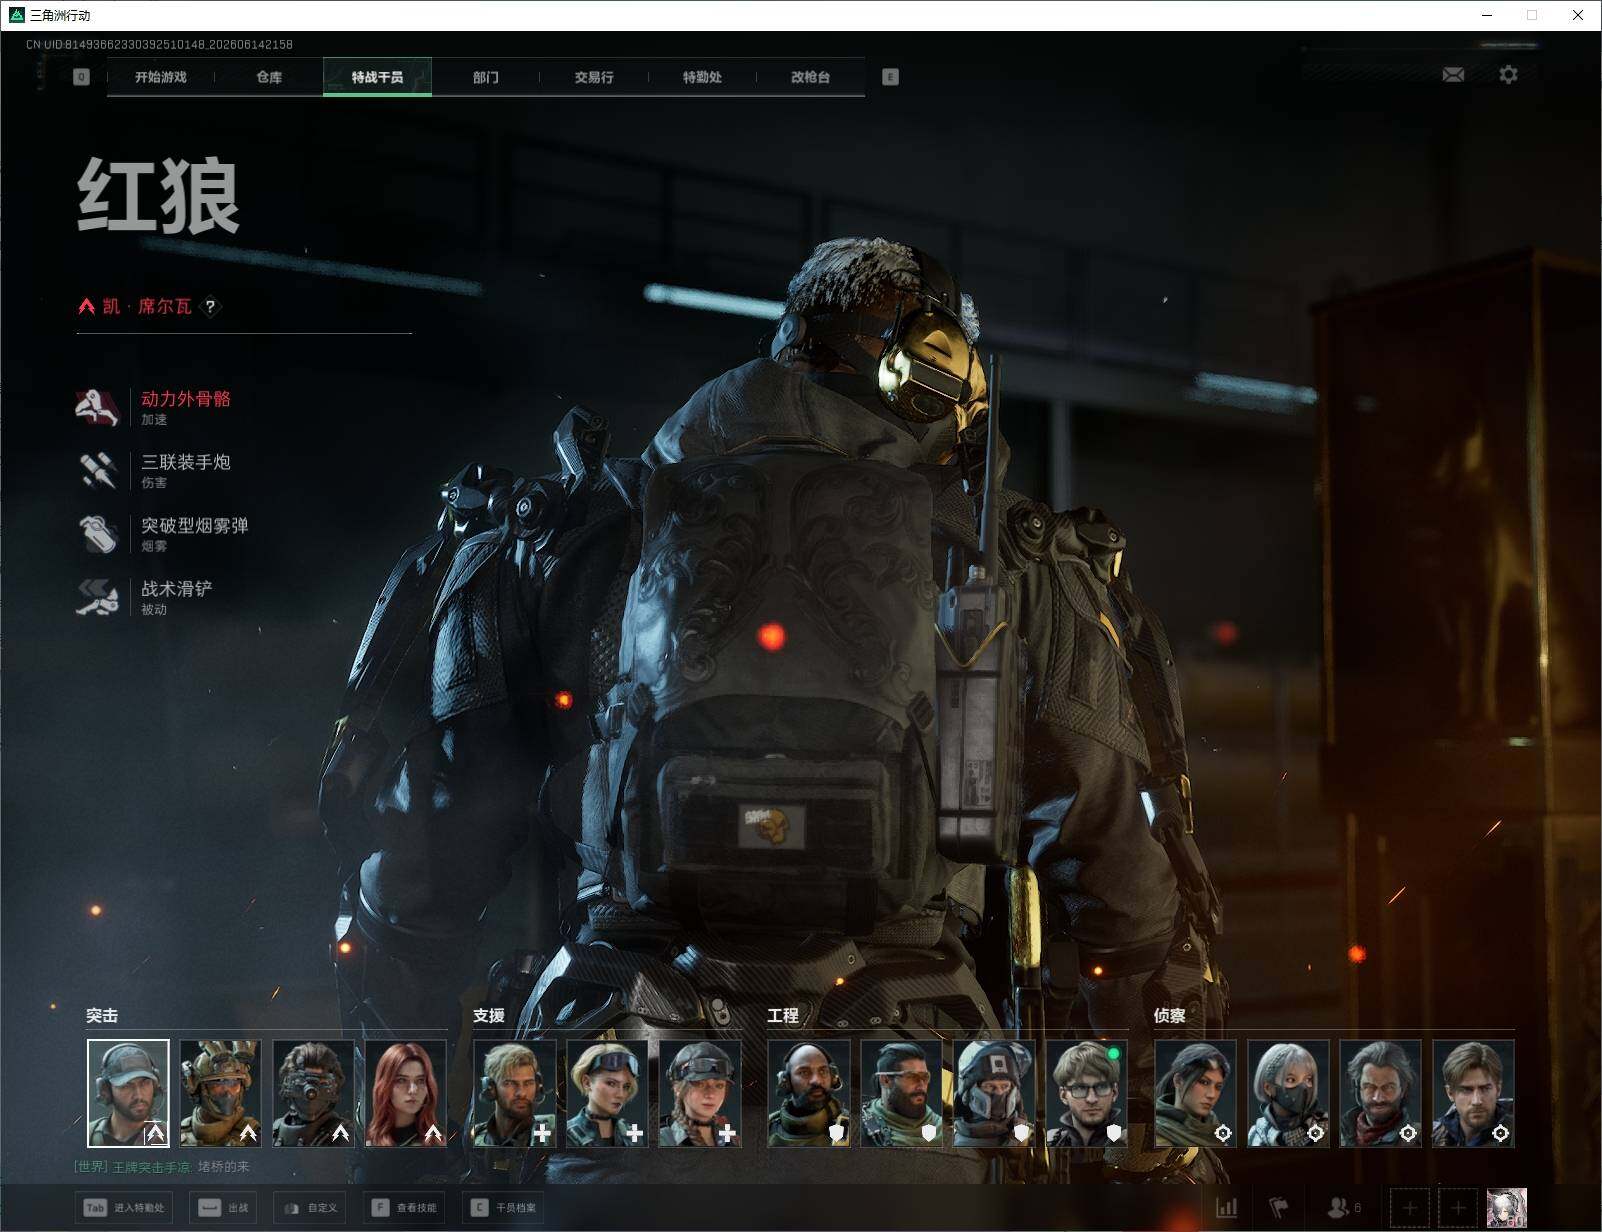This screenshot has width=1602, height=1232.
Task: Click the 自定义 customize button
Action: (309, 1208)
